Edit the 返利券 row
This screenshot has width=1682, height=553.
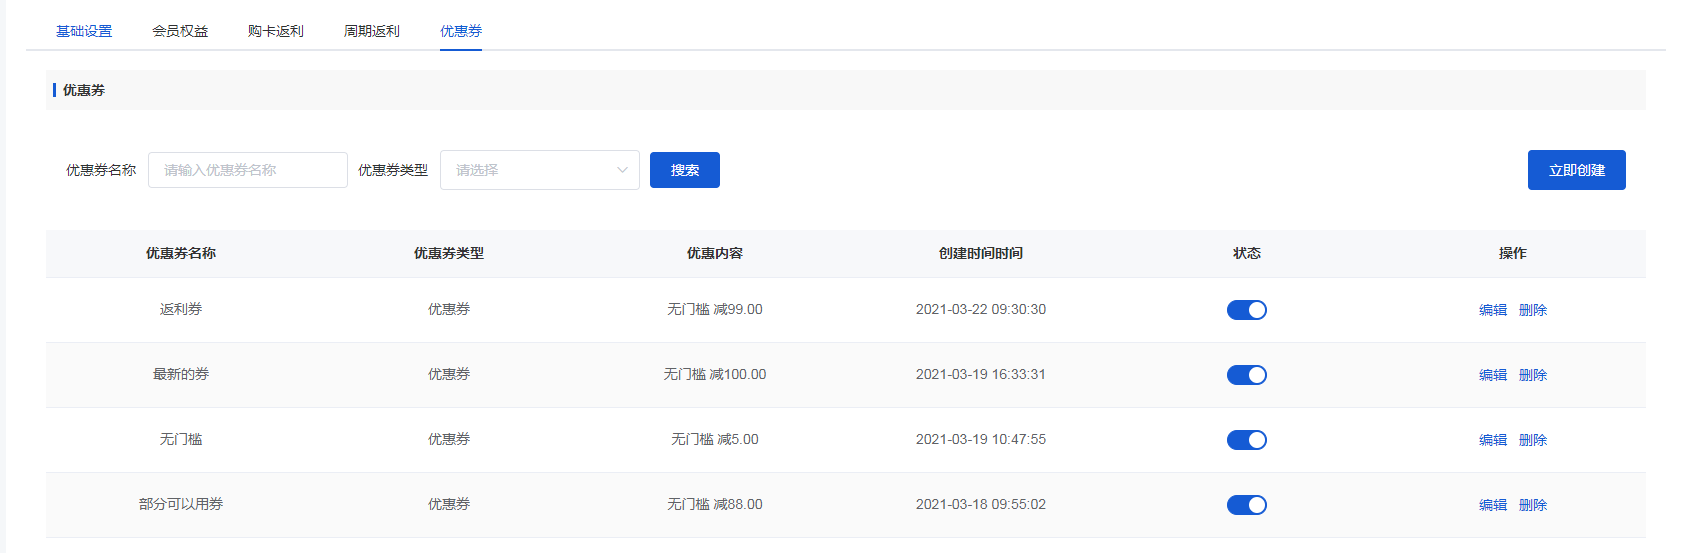click(1493, 310)
